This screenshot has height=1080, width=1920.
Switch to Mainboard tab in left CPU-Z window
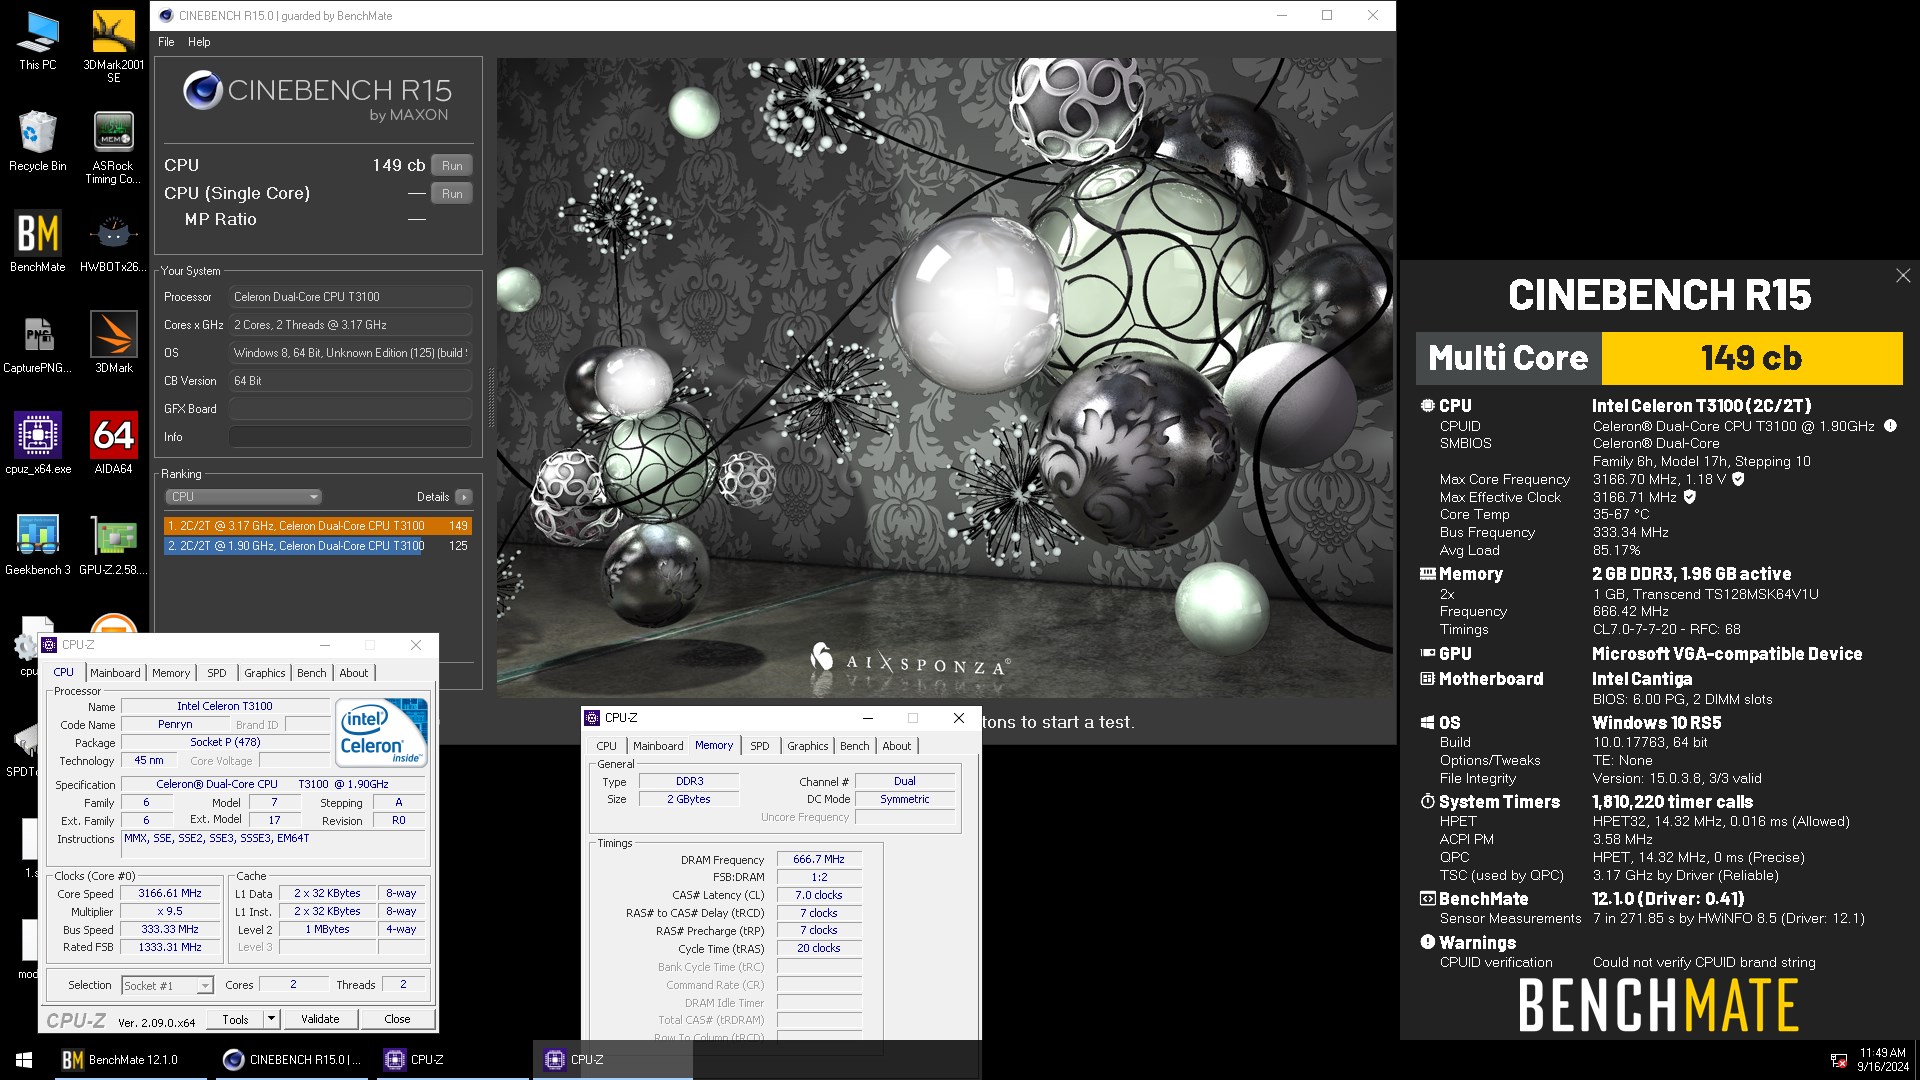(115, 673)
